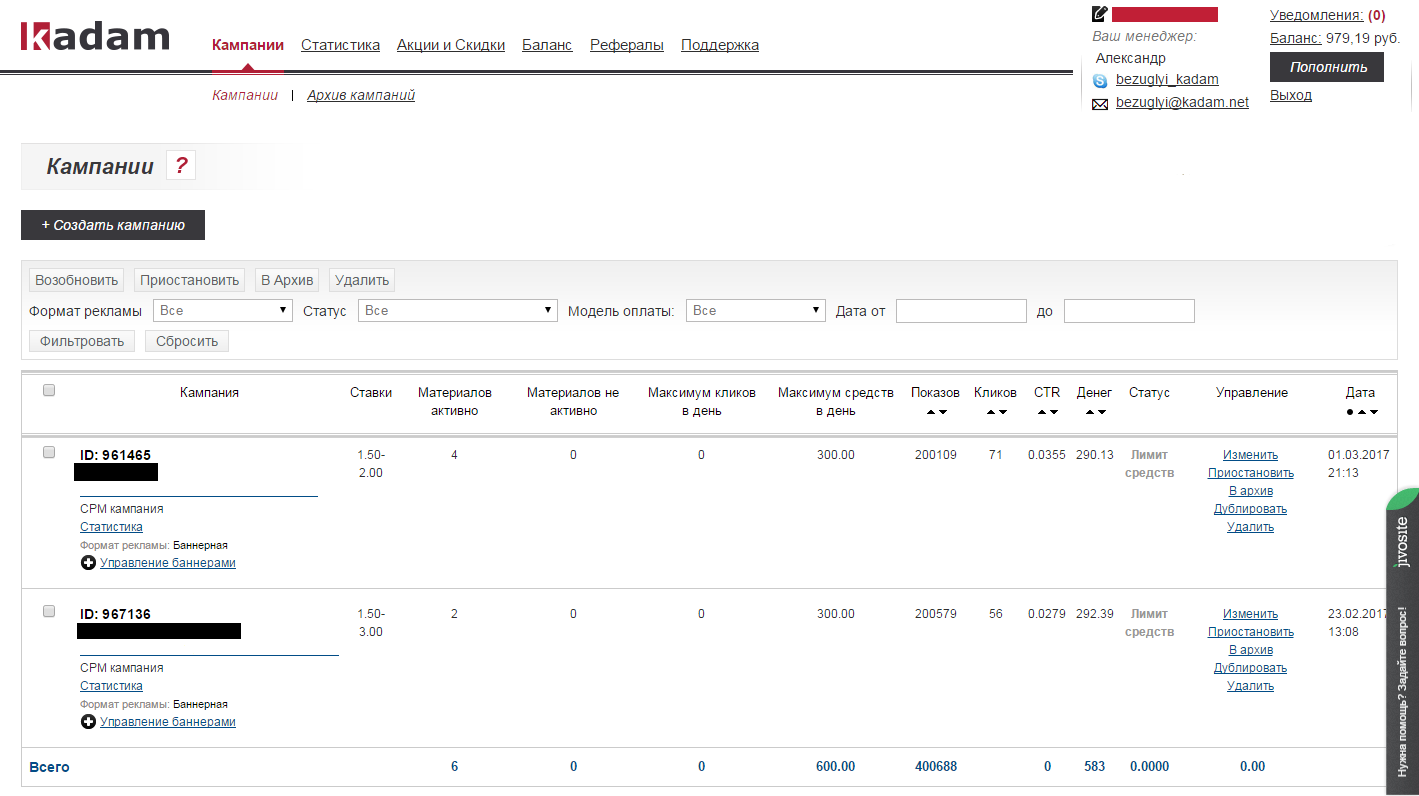This screenshot has height=796, width=1419.
Task: Check the box for campaign 961465
Action: pos(49,452)
